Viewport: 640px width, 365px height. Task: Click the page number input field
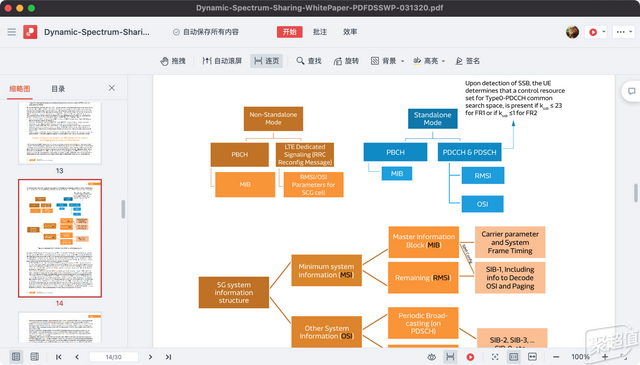click(x=113, y=357)
